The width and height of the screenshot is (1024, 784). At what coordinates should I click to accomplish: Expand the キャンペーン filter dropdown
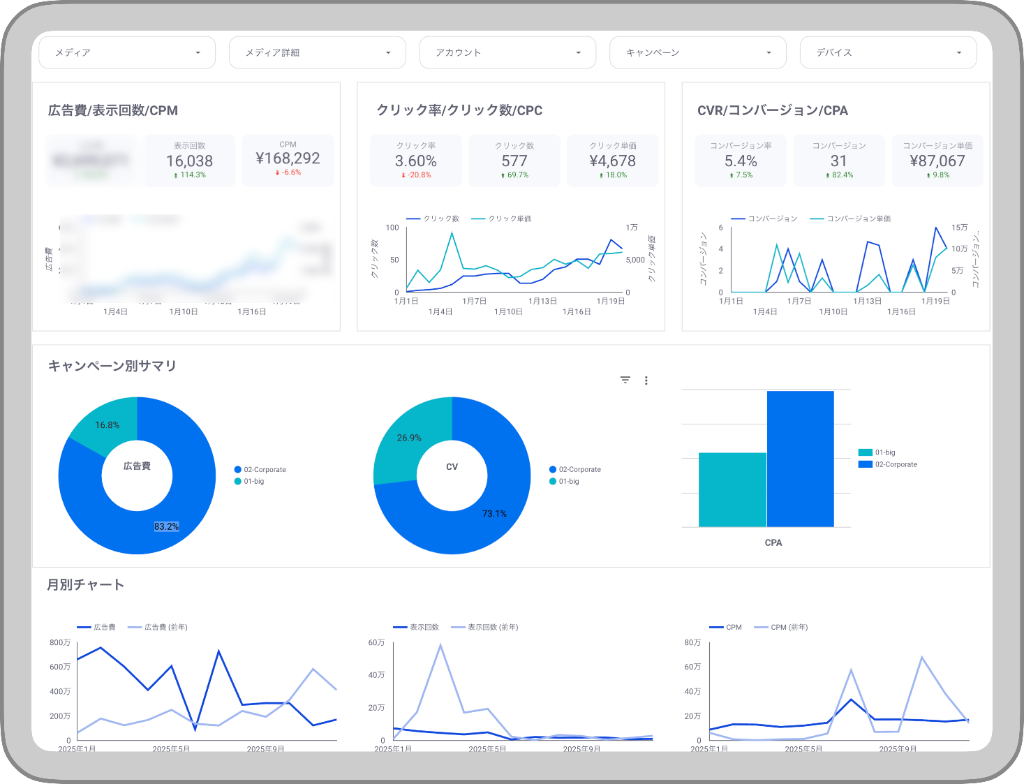point(697,52)
